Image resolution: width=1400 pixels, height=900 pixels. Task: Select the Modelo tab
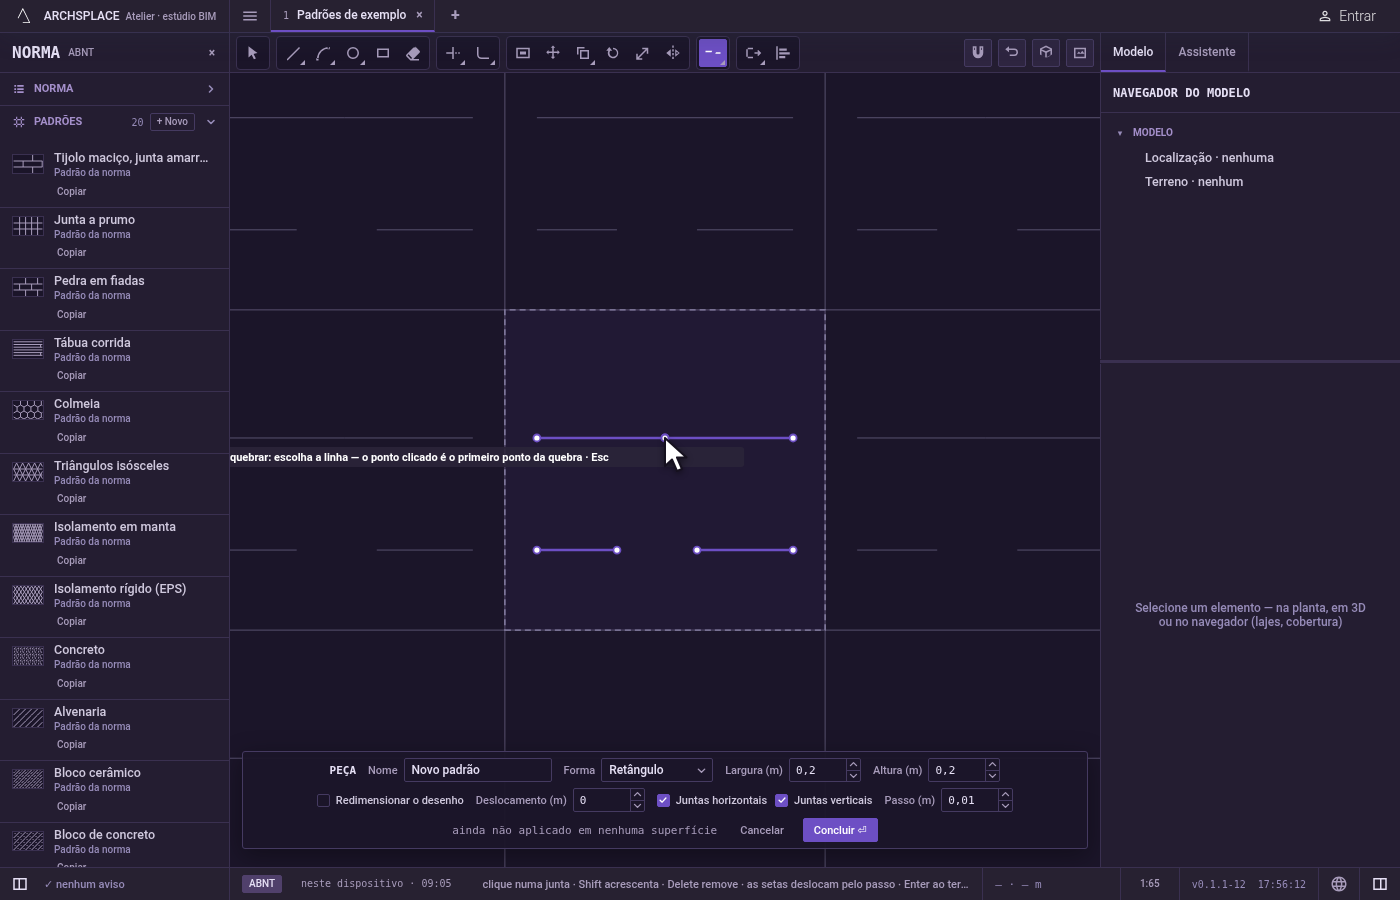1133,52
